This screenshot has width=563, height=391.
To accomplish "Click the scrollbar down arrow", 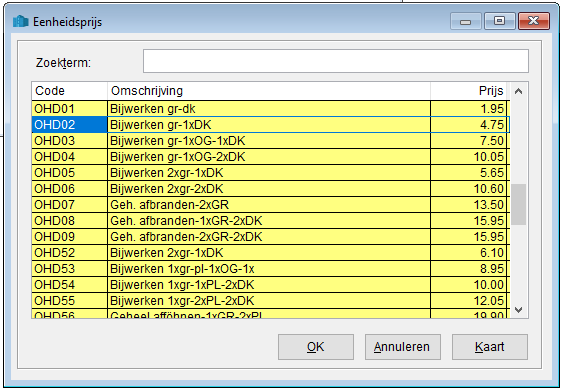I will pos(518,309).
